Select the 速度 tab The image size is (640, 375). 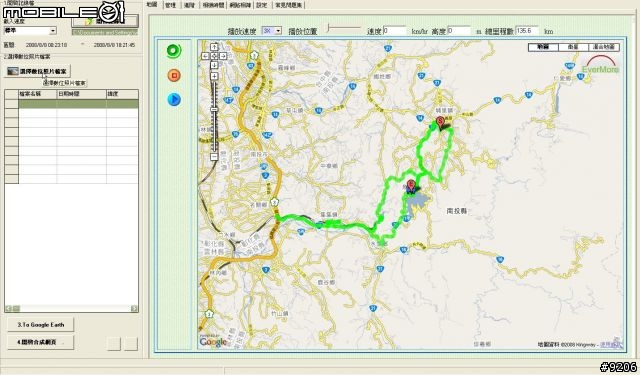point(189,5)
